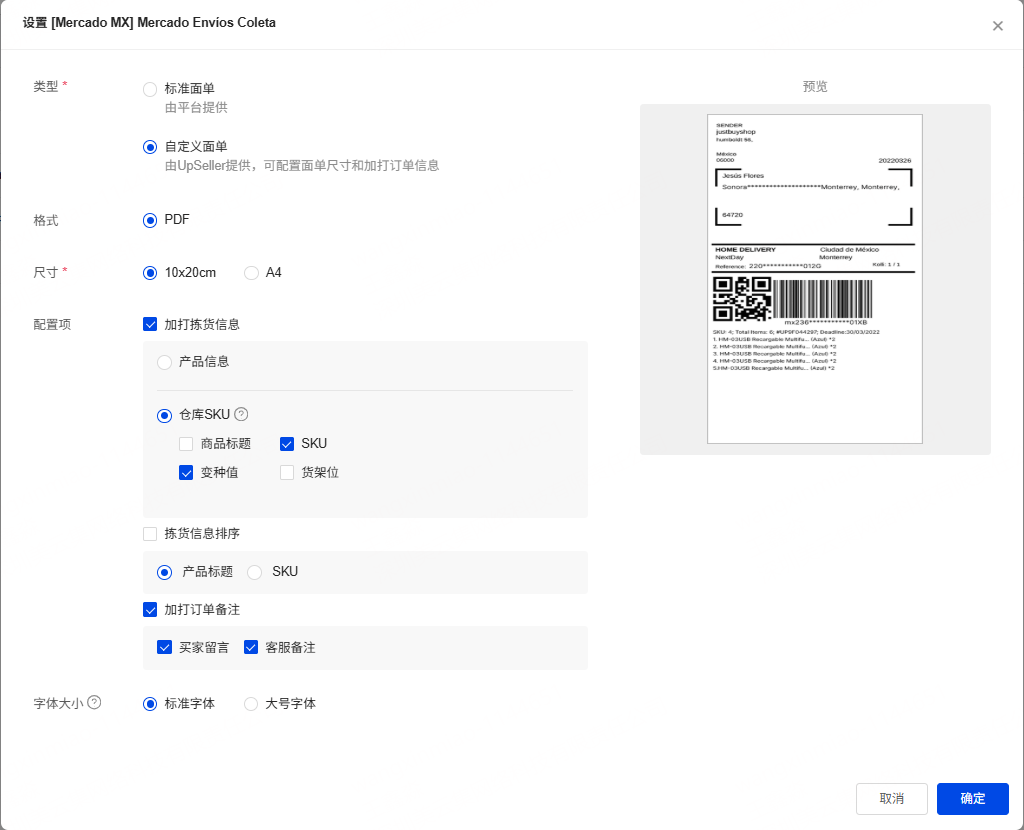Click help icon next to 仓库SKU

pos(241,414)
